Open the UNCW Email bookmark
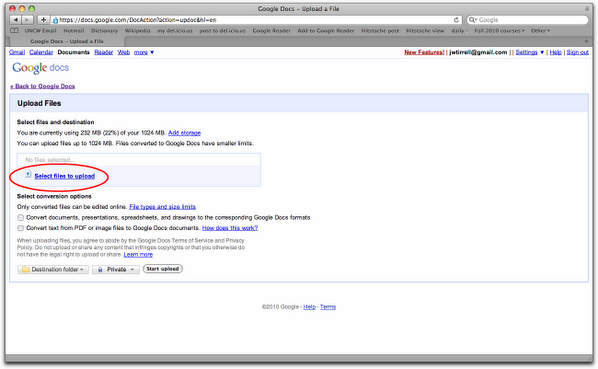Viewport: 598px width, 369px height. (40, 30)
